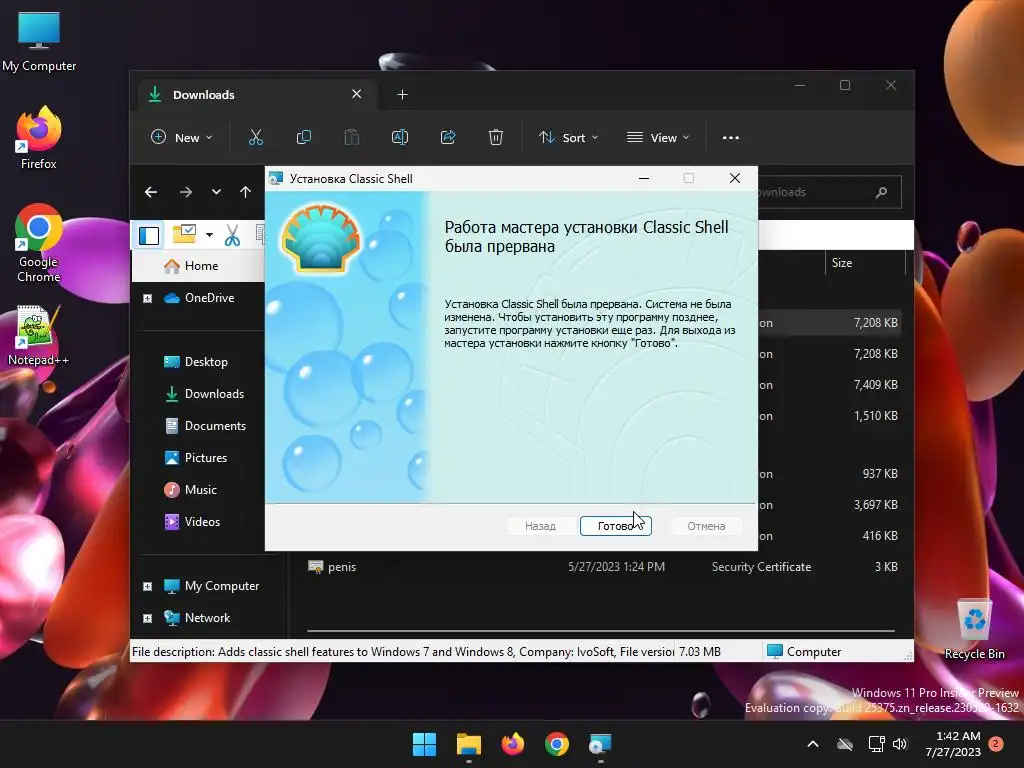Open dropdown arrow beside folder options icon
Screen dimensions: 1024x768
point(209,234)
